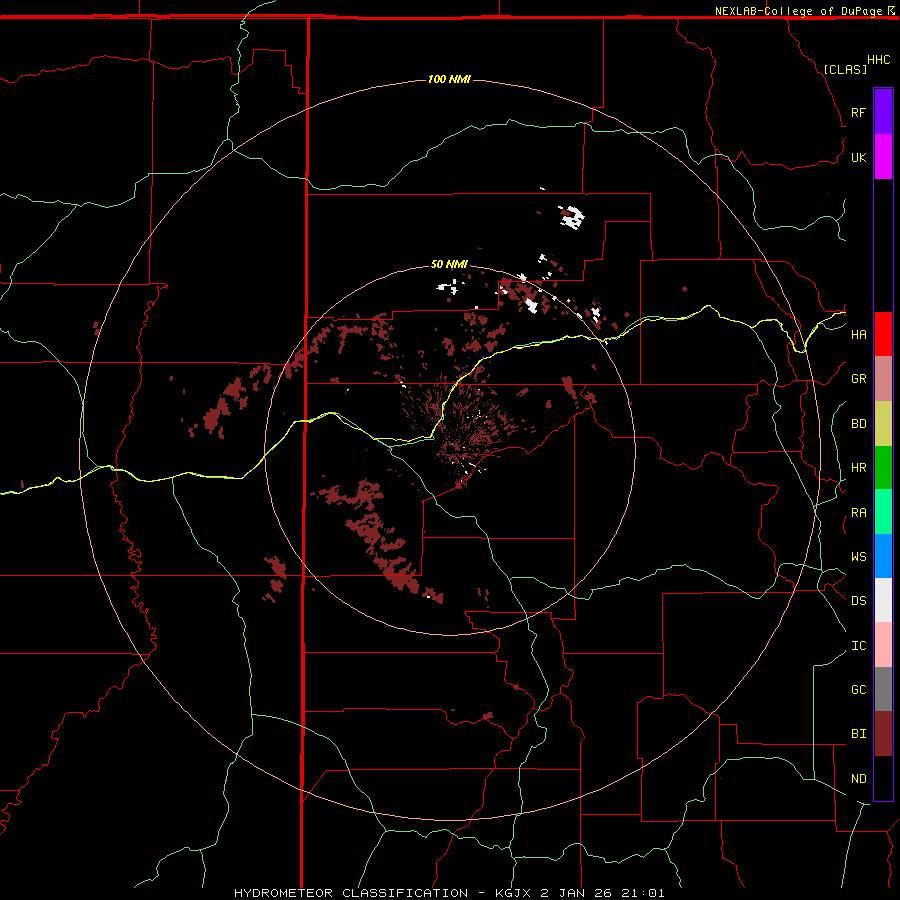Select the dusty pink GR legend swatch
The width and height of the screenshot is (900, 900).
tap(883, 379)
